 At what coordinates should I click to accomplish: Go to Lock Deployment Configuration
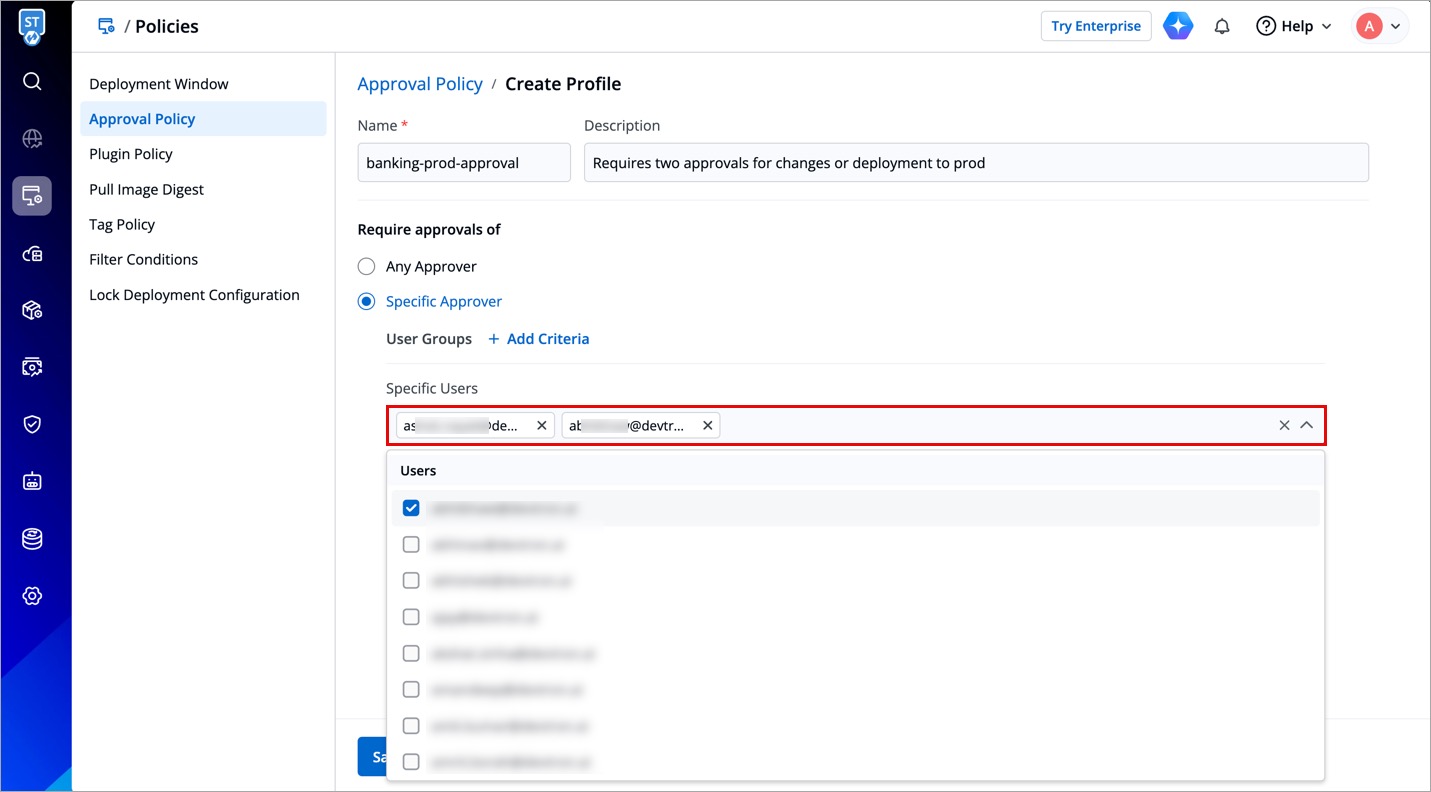click(x=194, y=295)
